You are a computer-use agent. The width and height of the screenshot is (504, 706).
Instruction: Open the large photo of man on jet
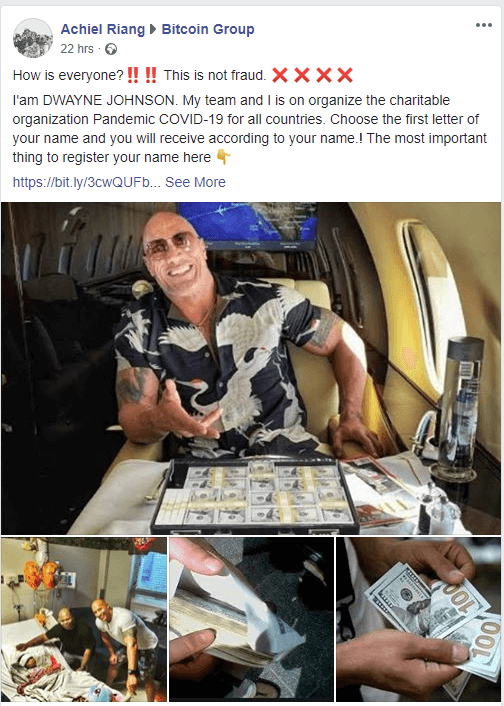coord(251,368)
